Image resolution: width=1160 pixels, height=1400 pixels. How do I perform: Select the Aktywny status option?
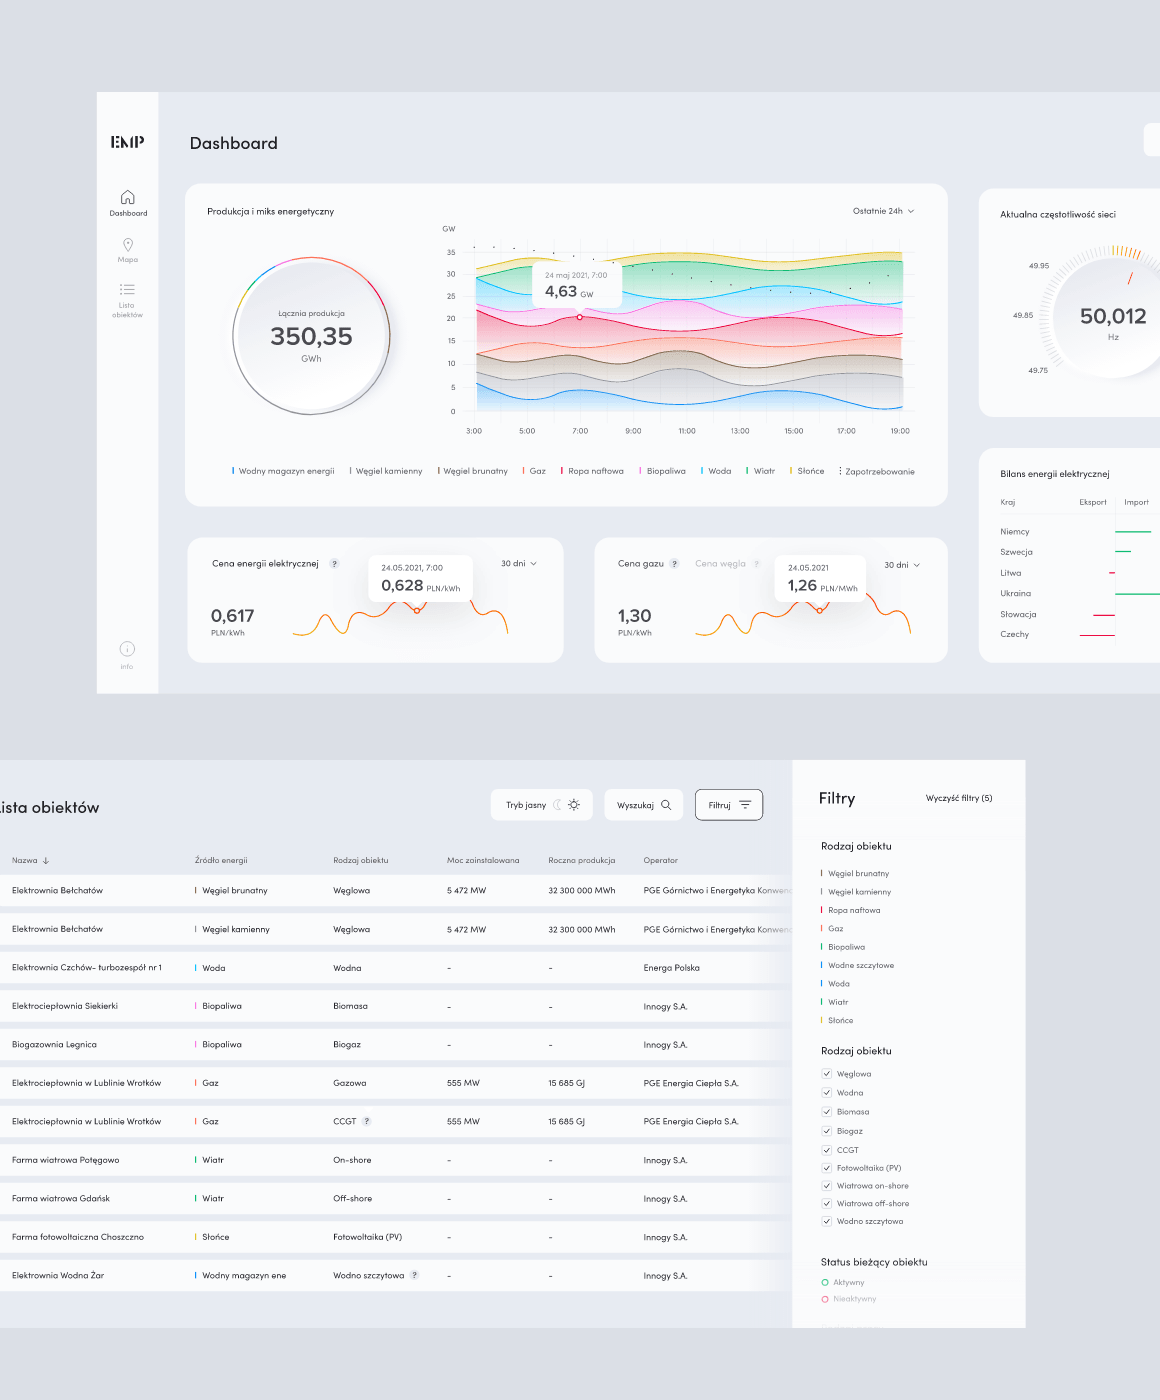point(825,1282)
